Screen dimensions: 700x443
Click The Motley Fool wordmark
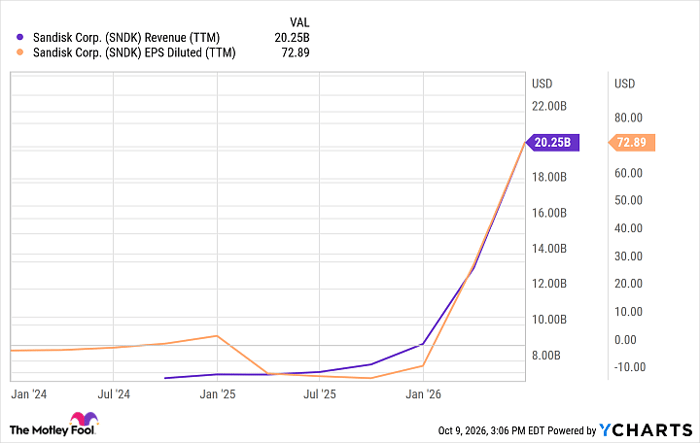pos(52,430)
